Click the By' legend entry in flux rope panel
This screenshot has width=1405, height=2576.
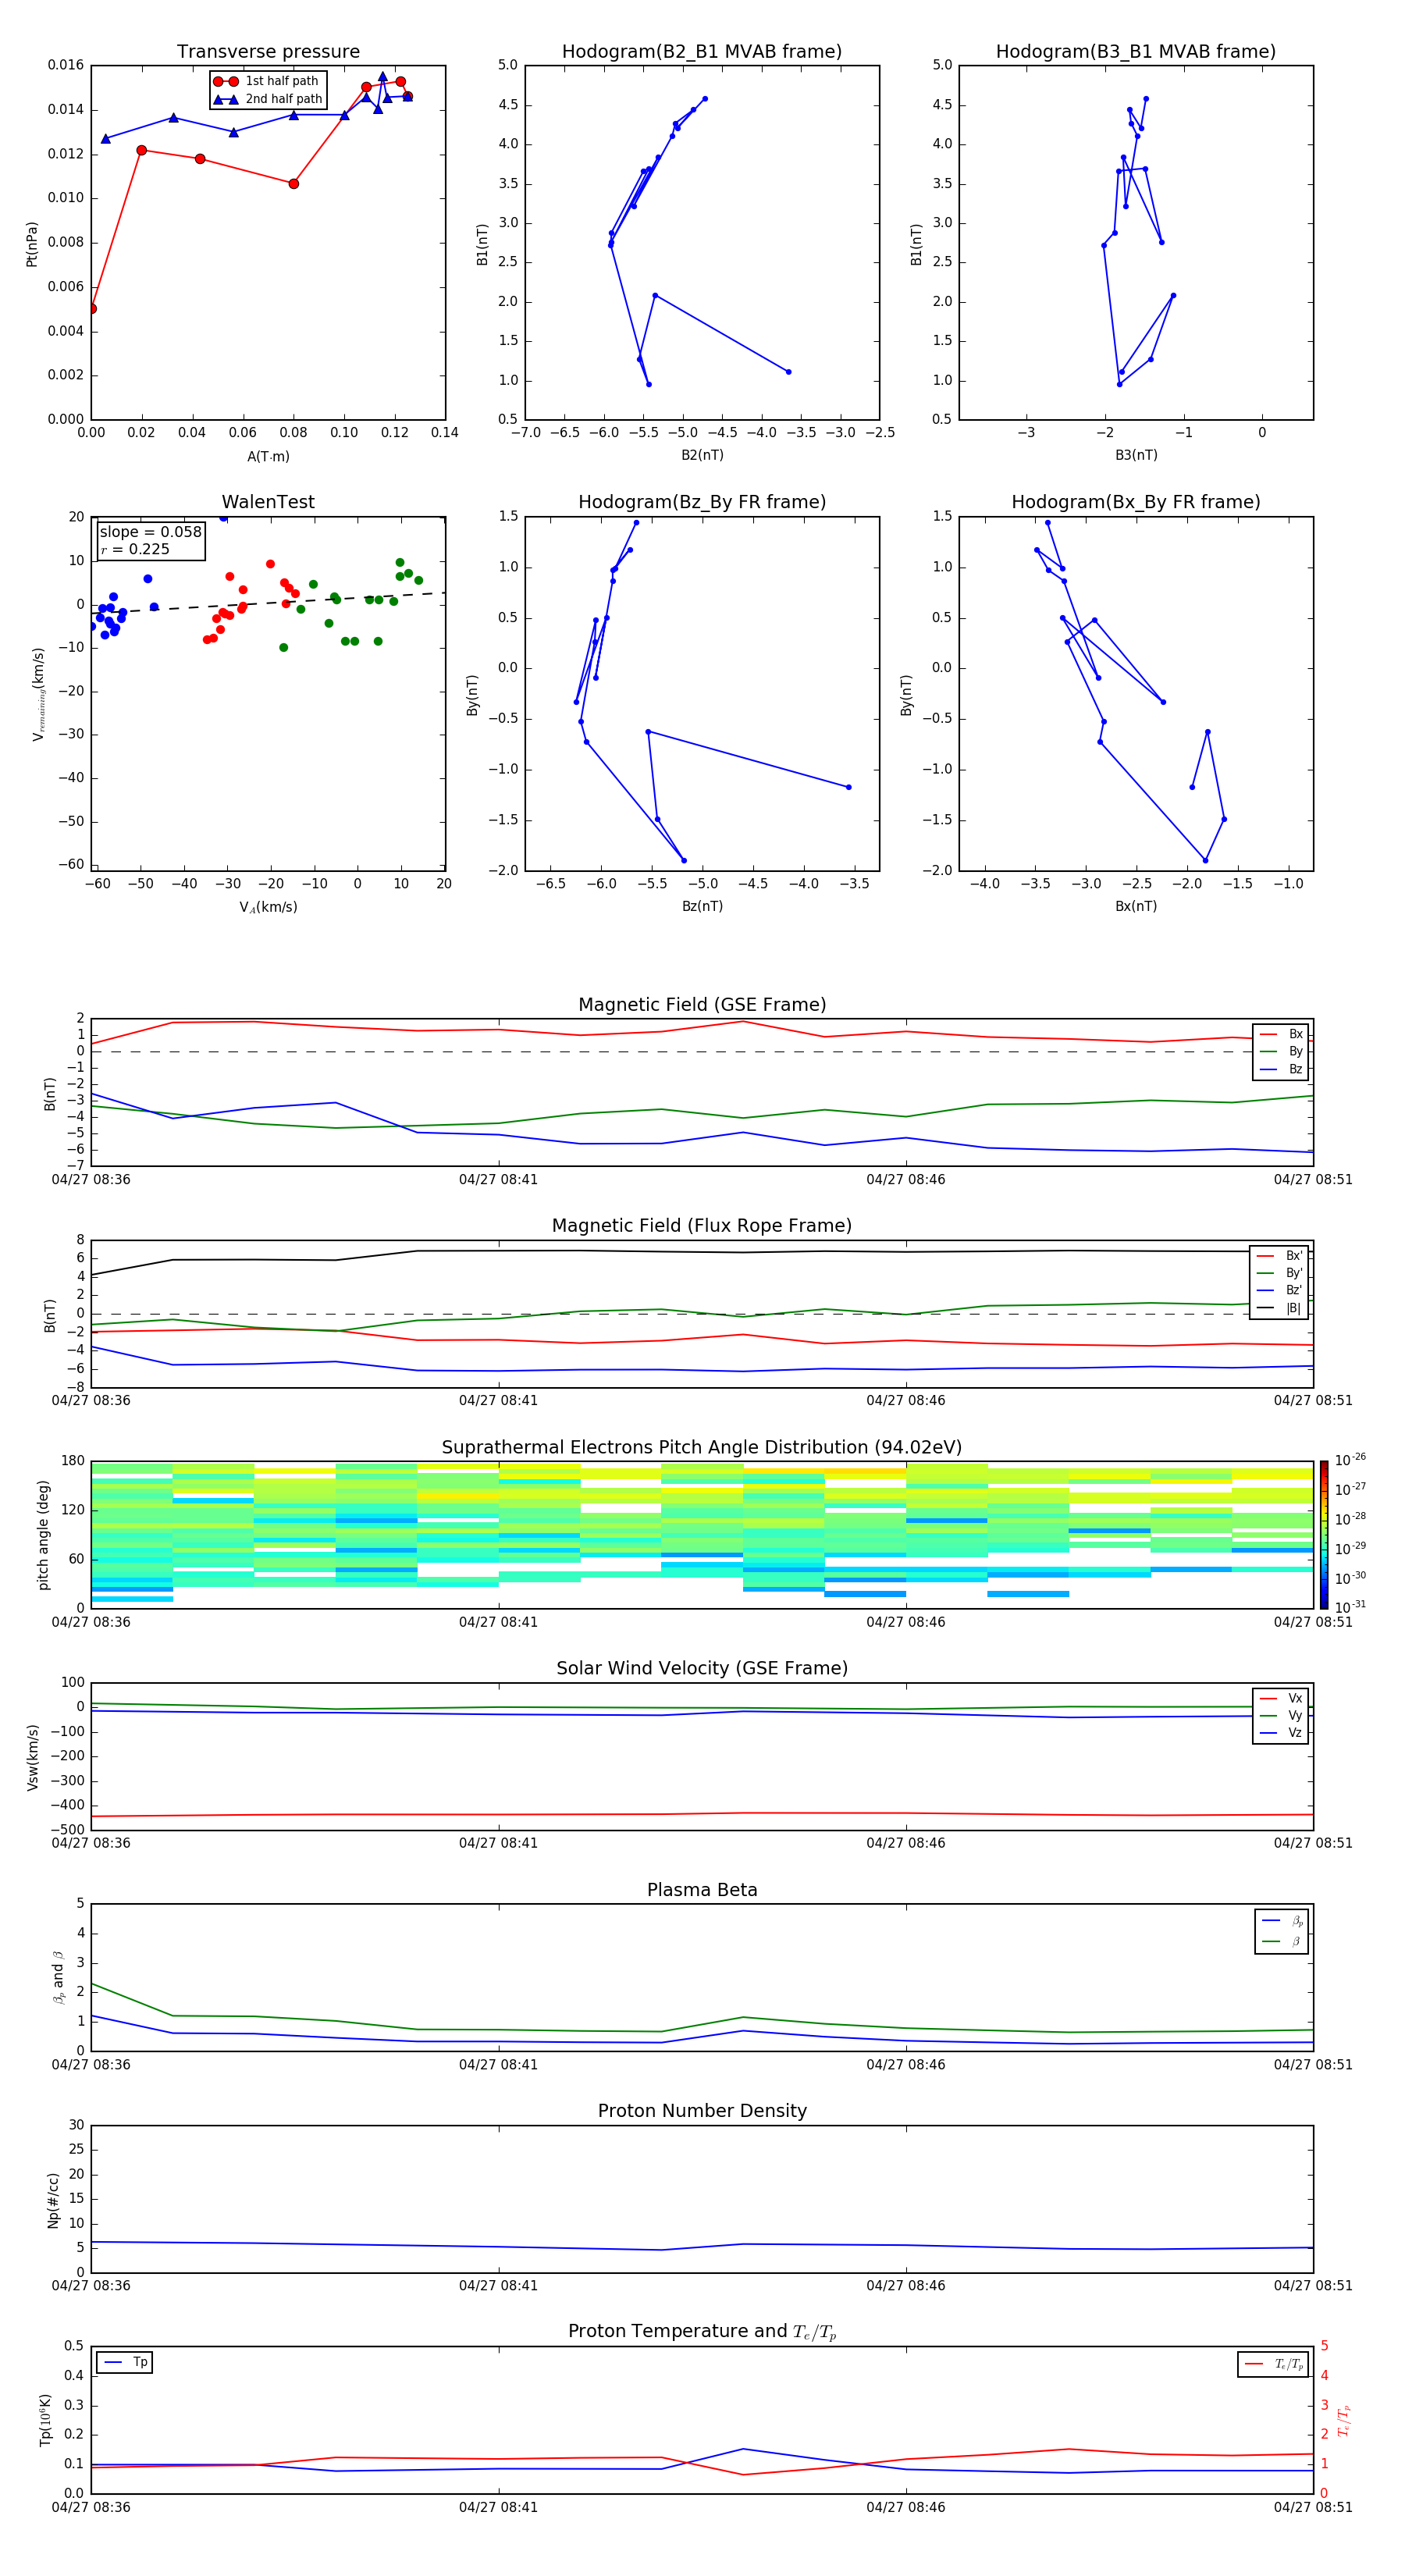tap(1279, 1273)
